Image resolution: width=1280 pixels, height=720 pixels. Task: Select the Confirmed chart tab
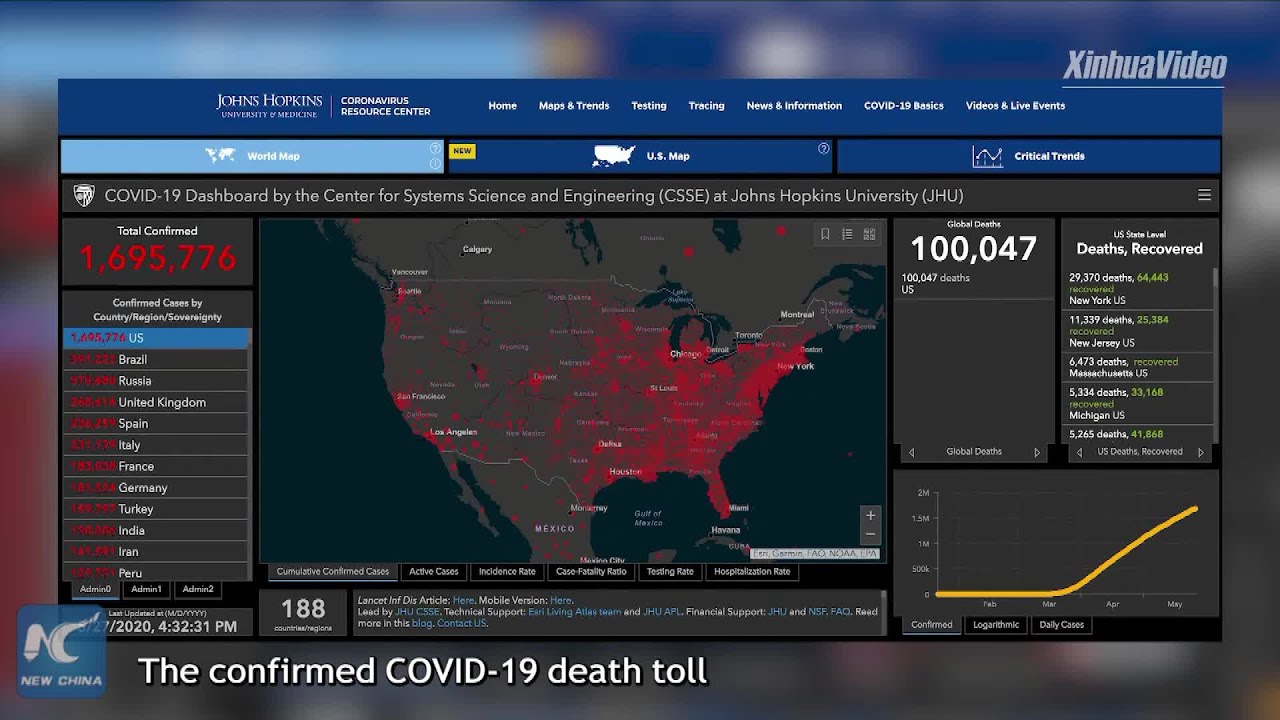point(932,625)
